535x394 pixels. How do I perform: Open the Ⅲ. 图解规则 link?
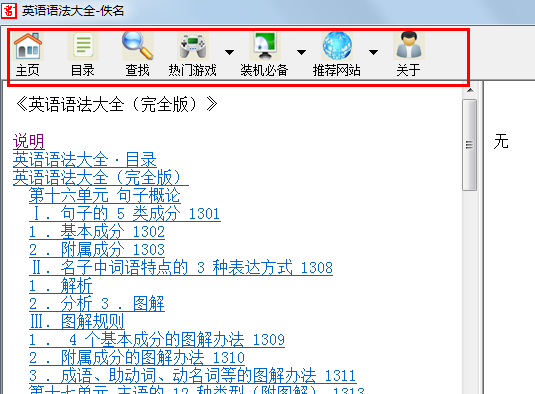click(77, 322)
